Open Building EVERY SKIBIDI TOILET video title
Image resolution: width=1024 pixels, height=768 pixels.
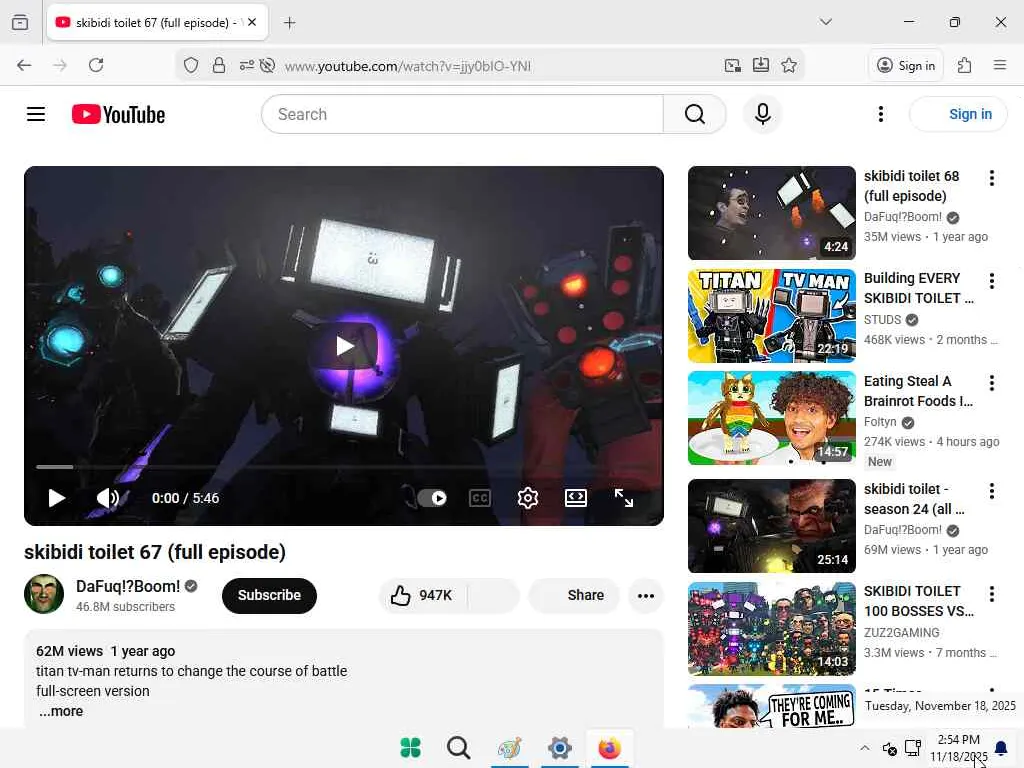pyautogui.click(x=919, y=288)
